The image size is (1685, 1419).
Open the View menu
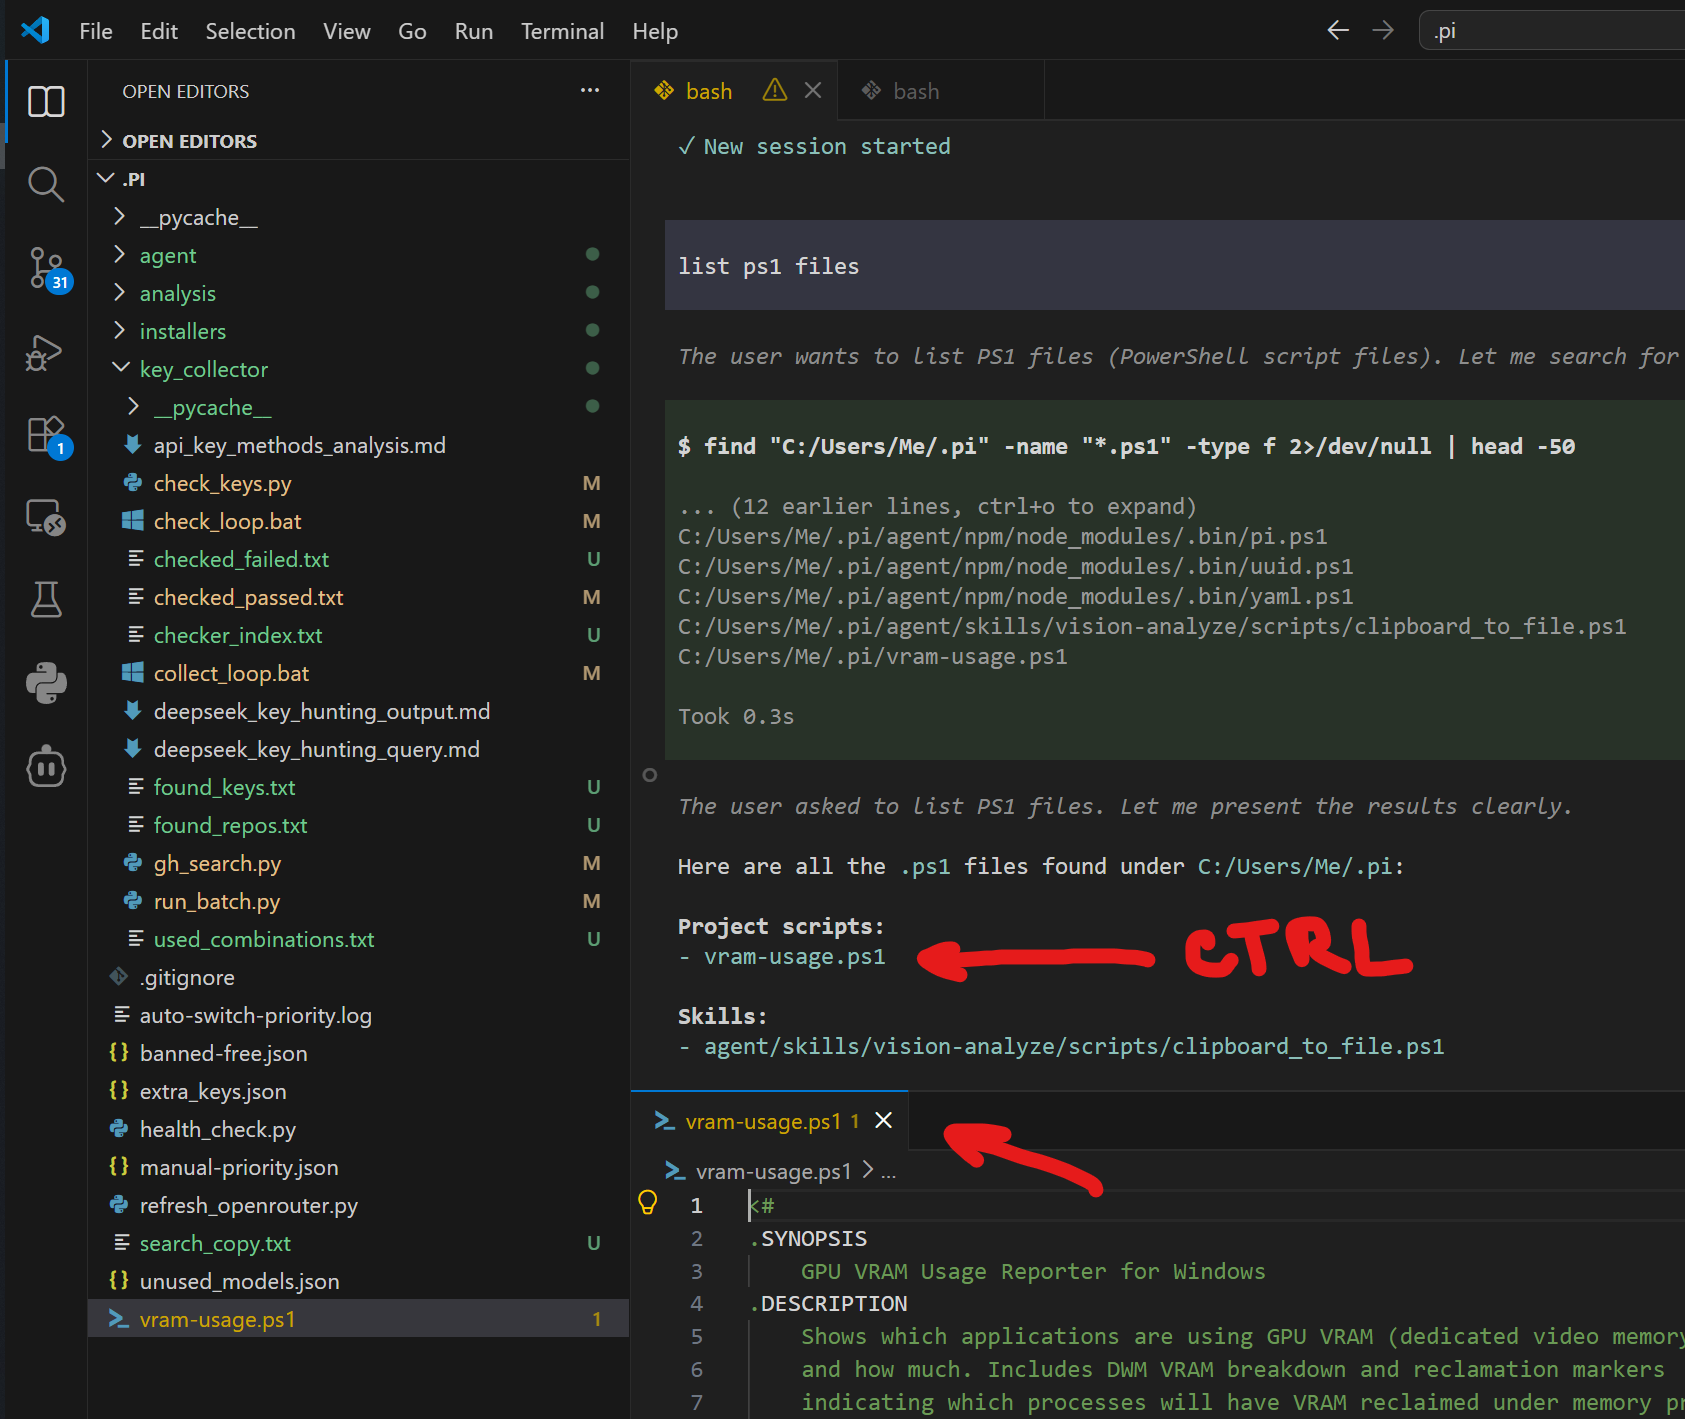pos(346,31)
